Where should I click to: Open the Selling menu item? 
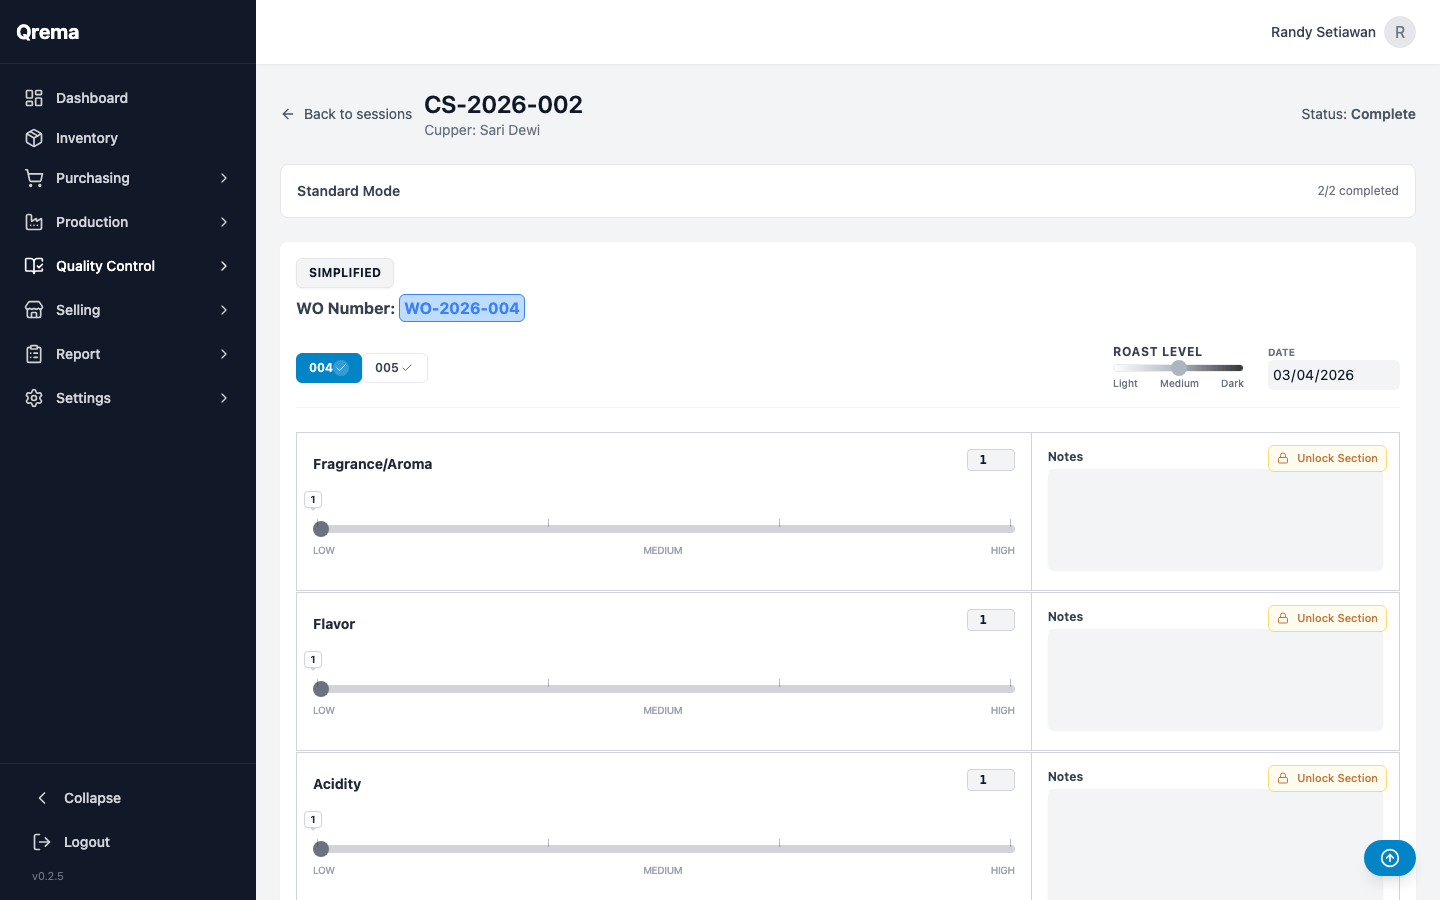(78, 310)
